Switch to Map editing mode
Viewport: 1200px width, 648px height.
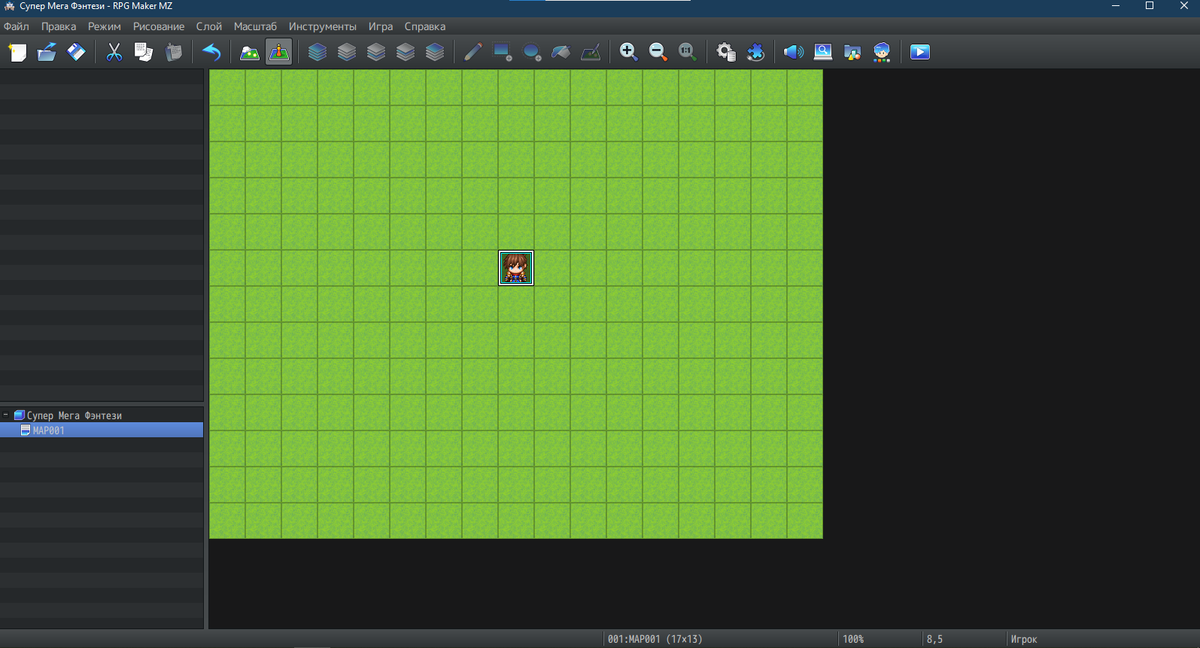click(x=250, y=52)
